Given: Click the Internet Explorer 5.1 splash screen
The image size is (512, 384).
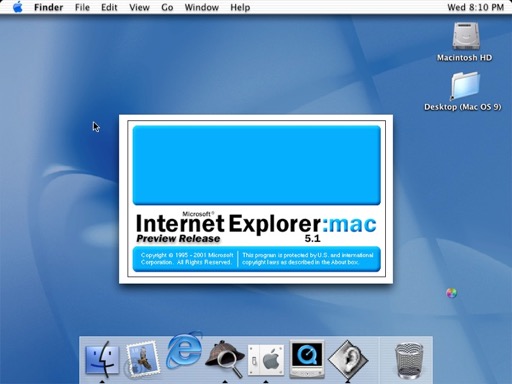Looking at the screenshot, I should coord(256,199).
